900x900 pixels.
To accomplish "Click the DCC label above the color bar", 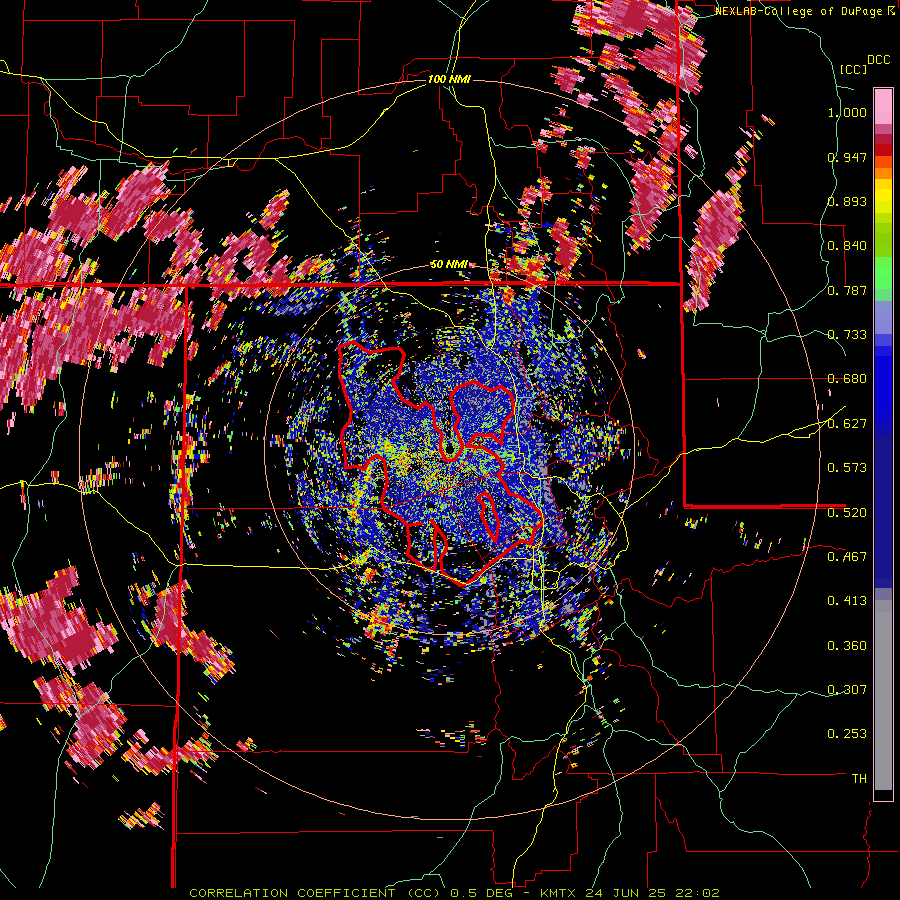I will [879, 60].
